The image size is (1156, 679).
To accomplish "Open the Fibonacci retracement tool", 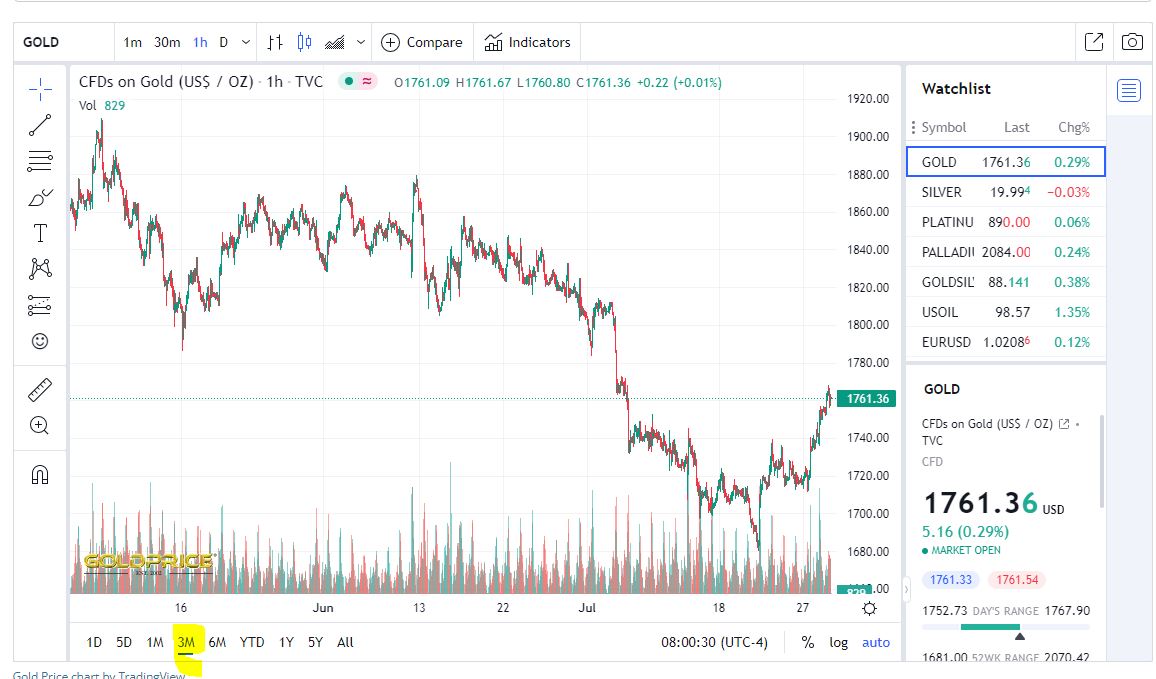I will coord(40,161).
